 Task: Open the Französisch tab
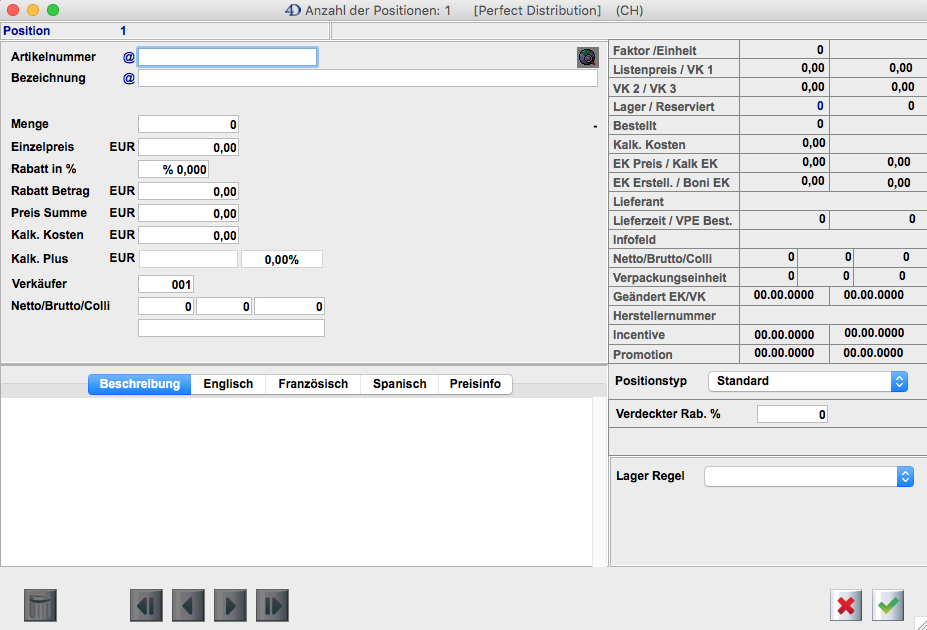coord(313,384)
